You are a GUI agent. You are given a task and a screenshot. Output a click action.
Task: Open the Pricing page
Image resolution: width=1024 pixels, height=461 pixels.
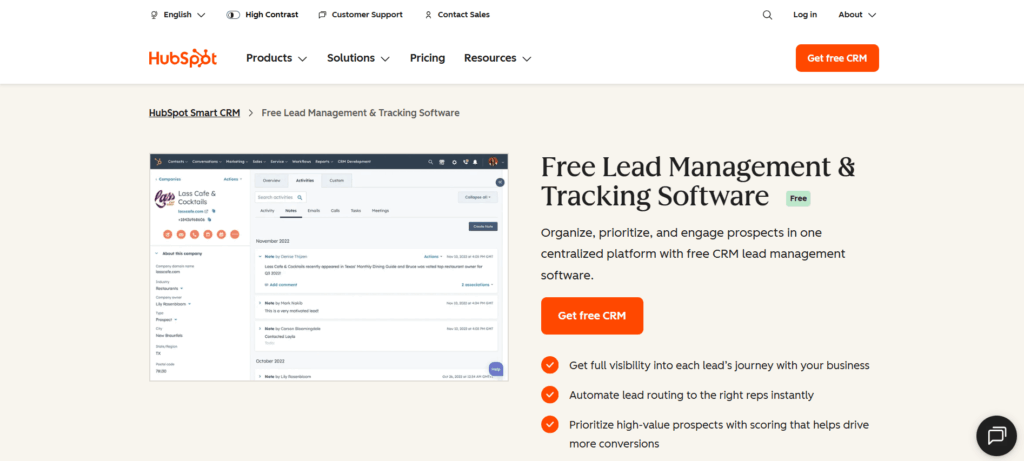(427, 58)
